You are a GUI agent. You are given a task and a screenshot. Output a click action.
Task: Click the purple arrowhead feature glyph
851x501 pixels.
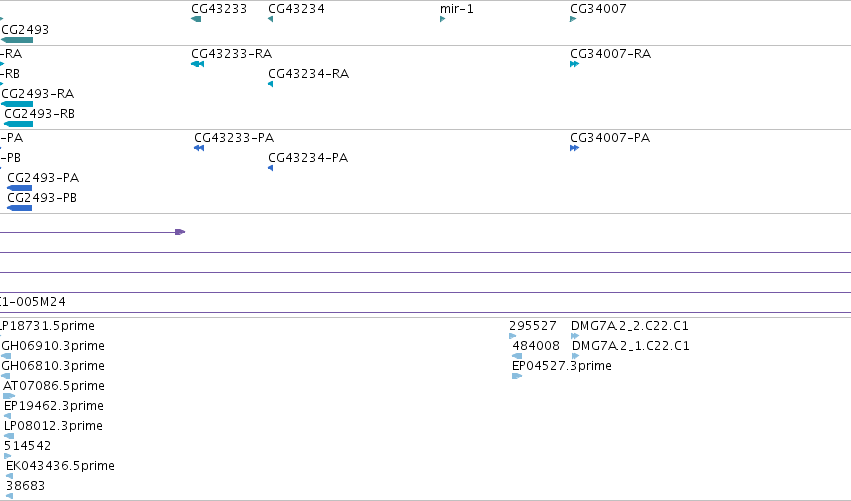click(180, 232)
